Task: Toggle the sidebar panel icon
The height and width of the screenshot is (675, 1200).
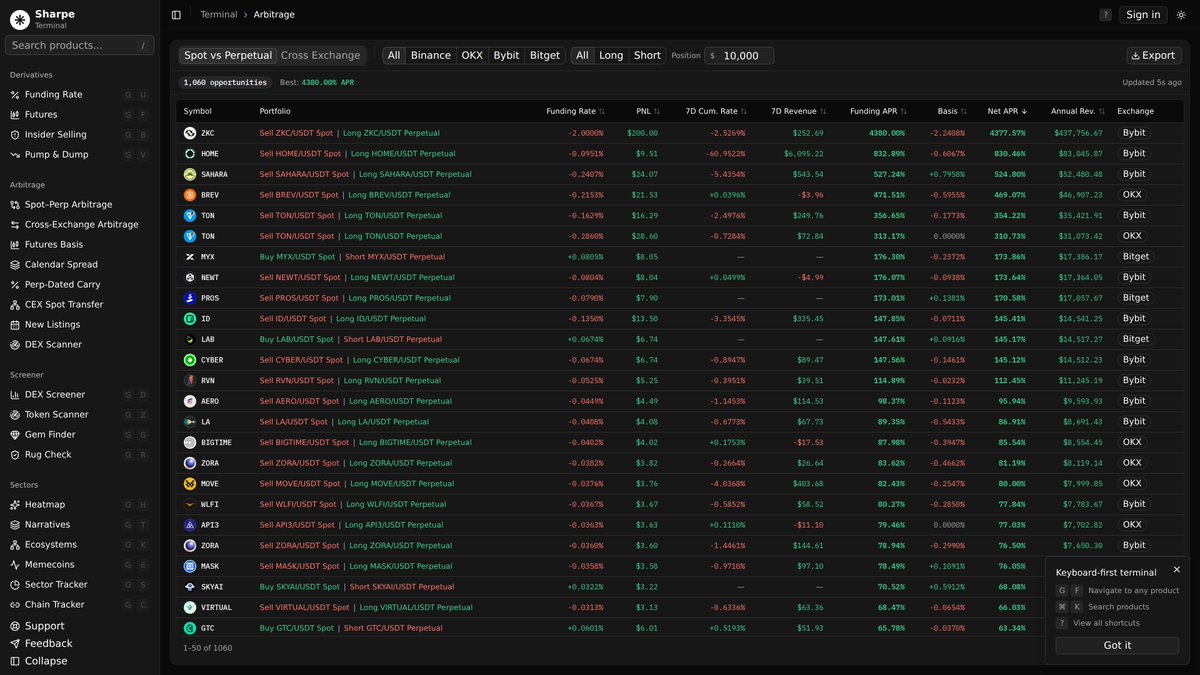Action: click(x=176, y=15)
